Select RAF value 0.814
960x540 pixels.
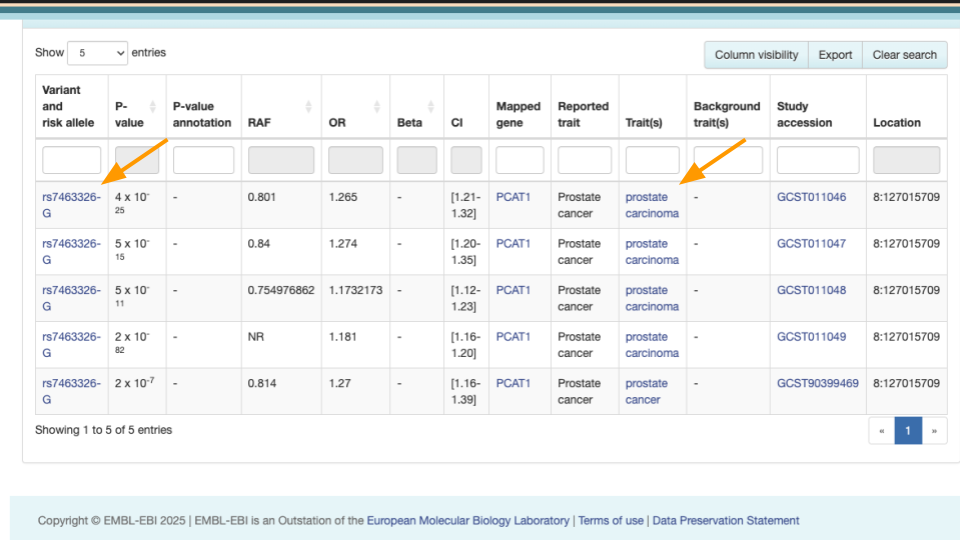(x=262, y=383)
